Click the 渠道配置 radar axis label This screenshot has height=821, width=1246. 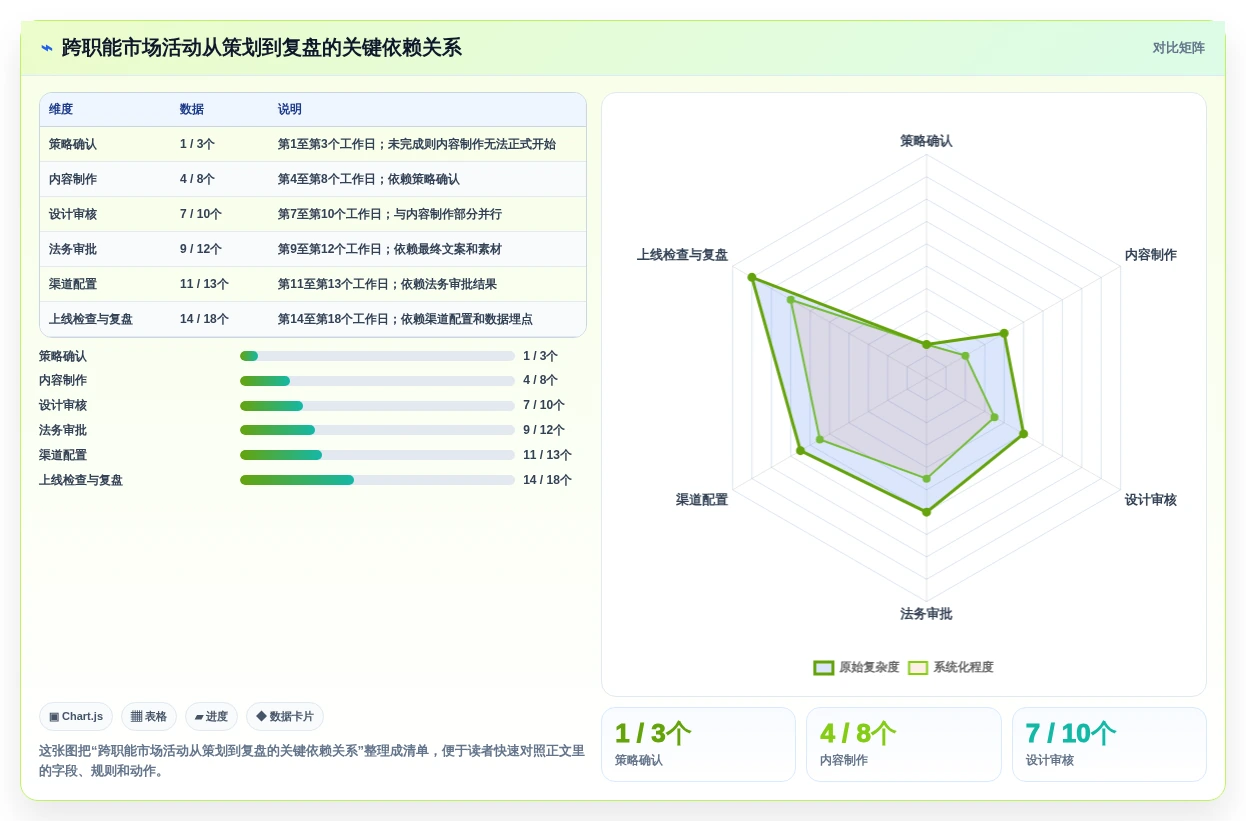(702, 500)
